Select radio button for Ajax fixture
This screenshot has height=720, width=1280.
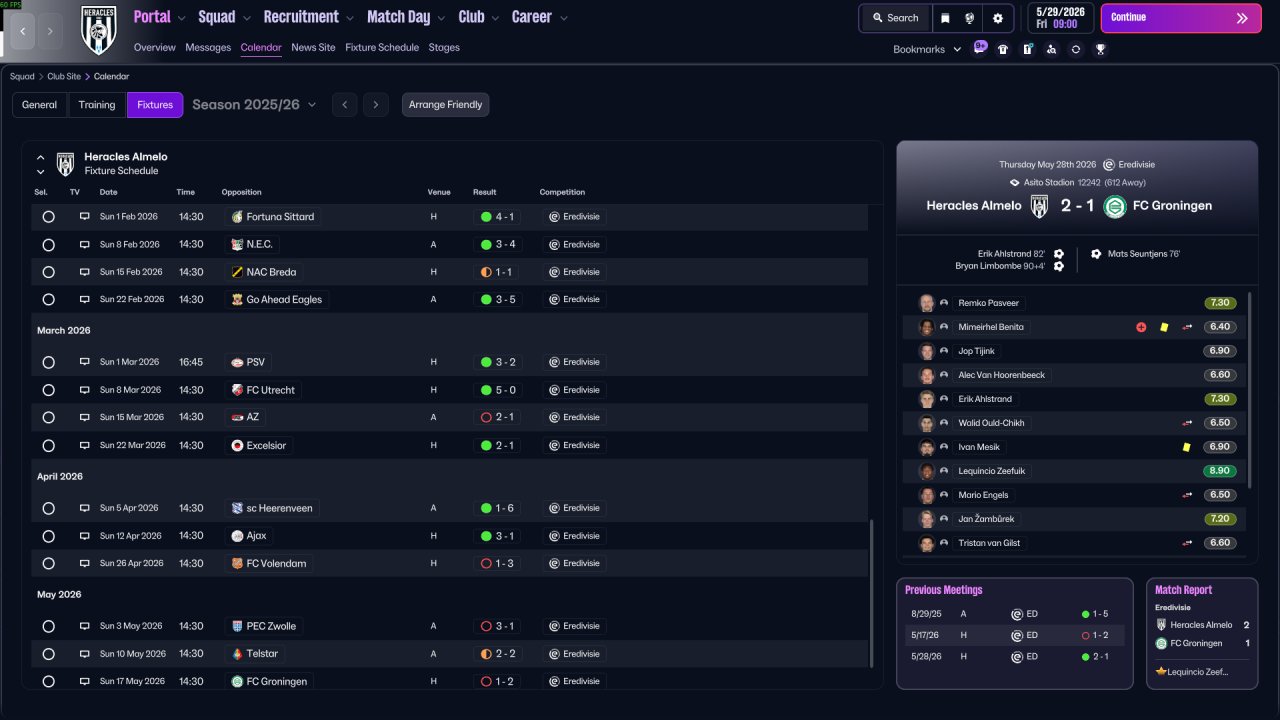[x=48, y=536]
